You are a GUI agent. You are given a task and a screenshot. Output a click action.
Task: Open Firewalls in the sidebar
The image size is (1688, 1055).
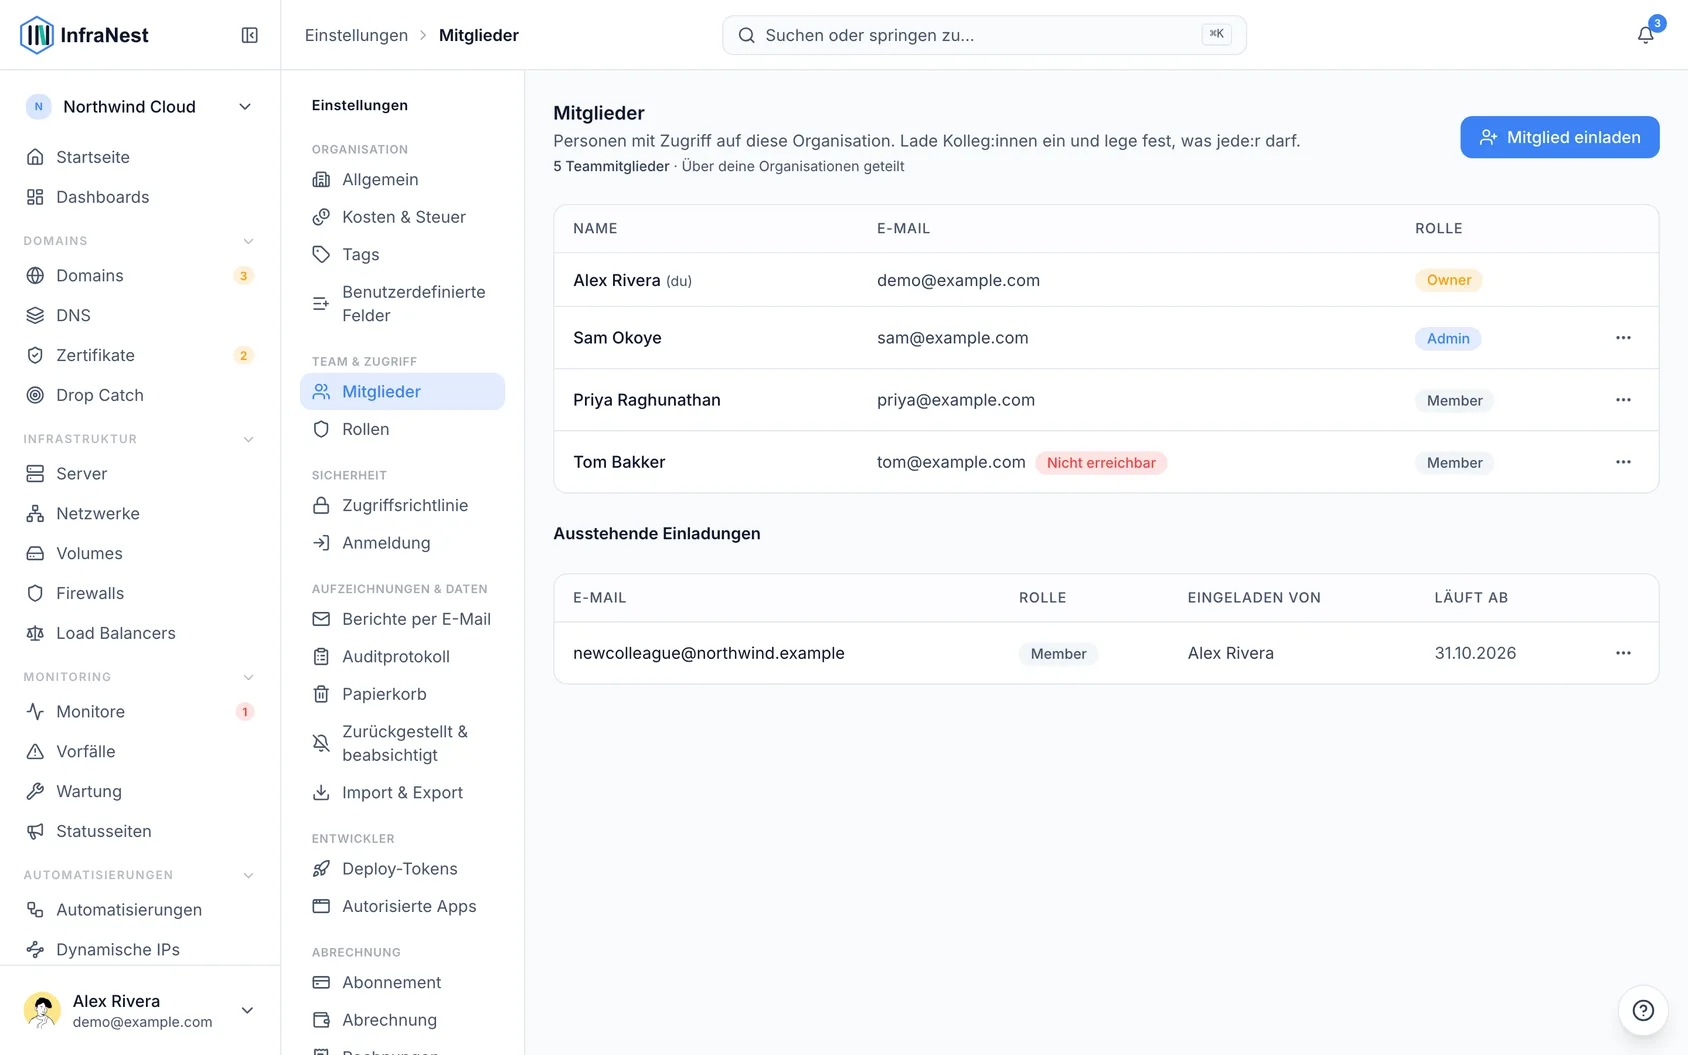[140, 593]
